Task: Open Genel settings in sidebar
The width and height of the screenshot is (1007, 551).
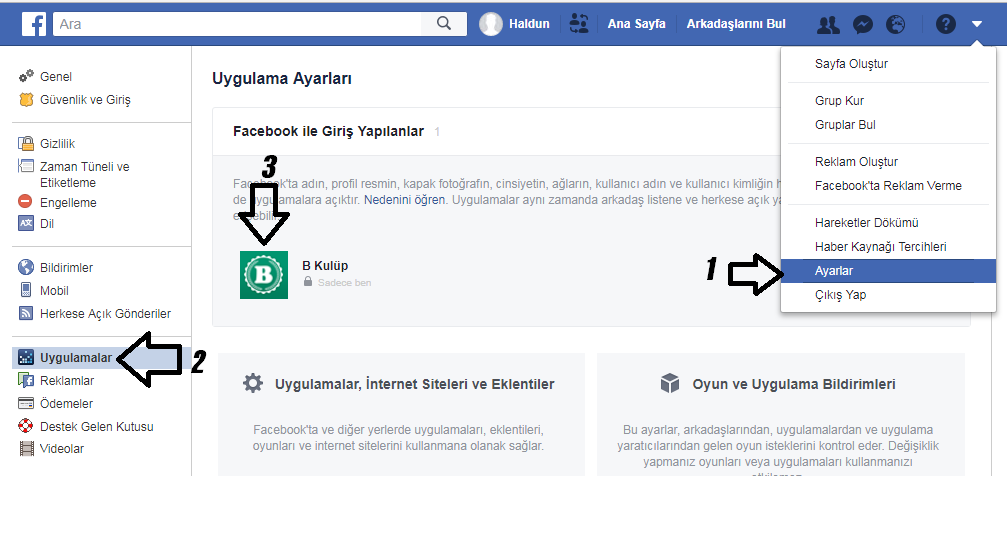Action: click(x=56, y=76)
